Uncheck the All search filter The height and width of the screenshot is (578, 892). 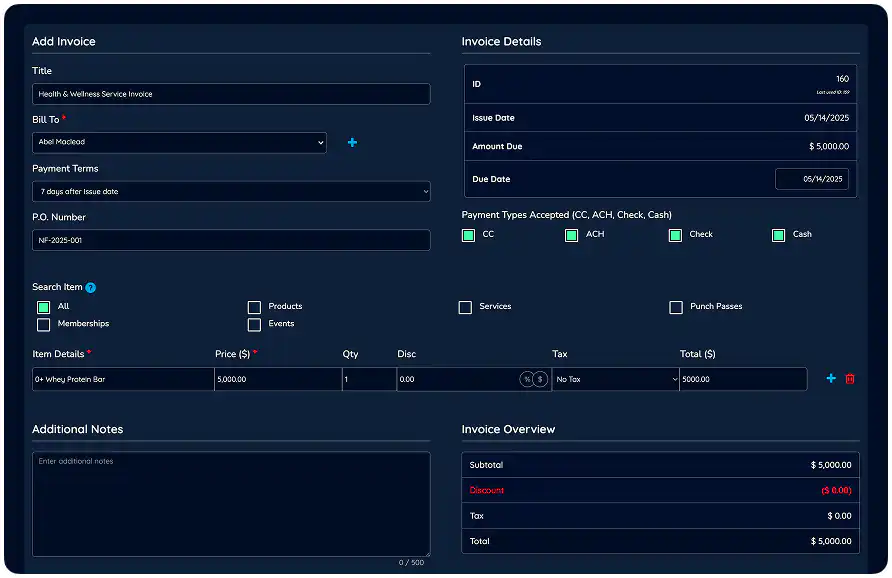click(43, 307)
